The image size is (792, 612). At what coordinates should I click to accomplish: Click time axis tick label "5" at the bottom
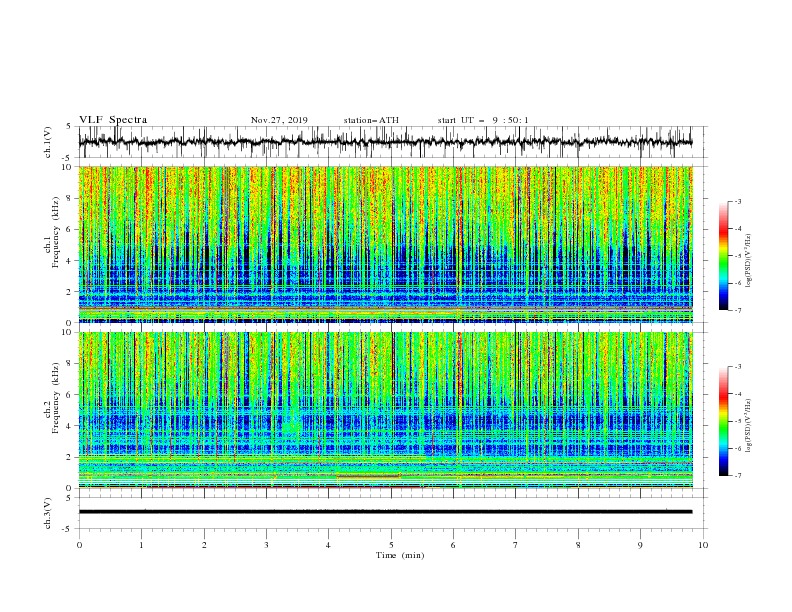[391, 545]
